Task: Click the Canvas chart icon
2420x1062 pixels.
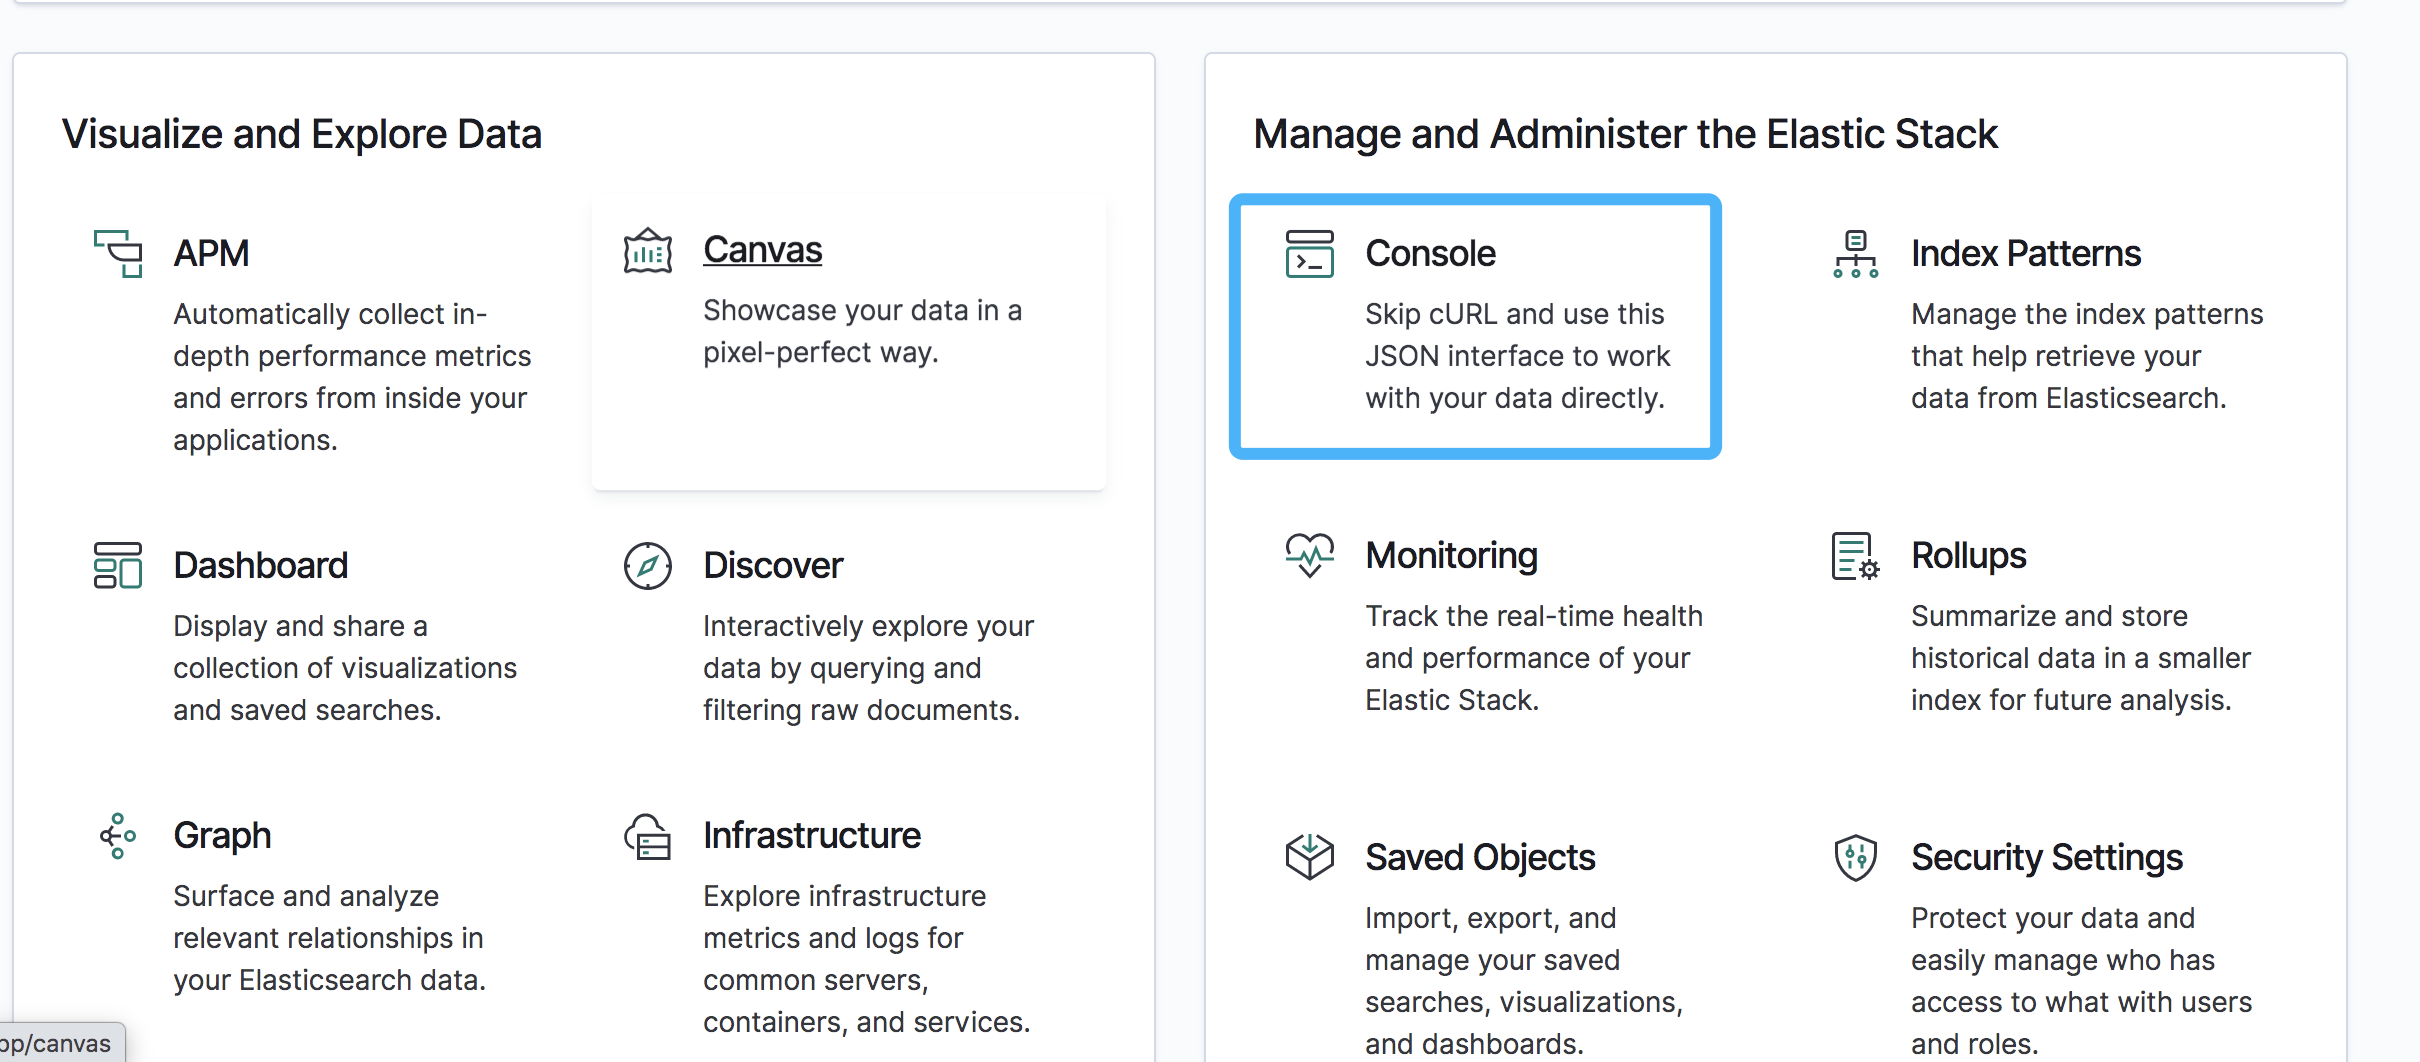Action: tap(648, 251)
